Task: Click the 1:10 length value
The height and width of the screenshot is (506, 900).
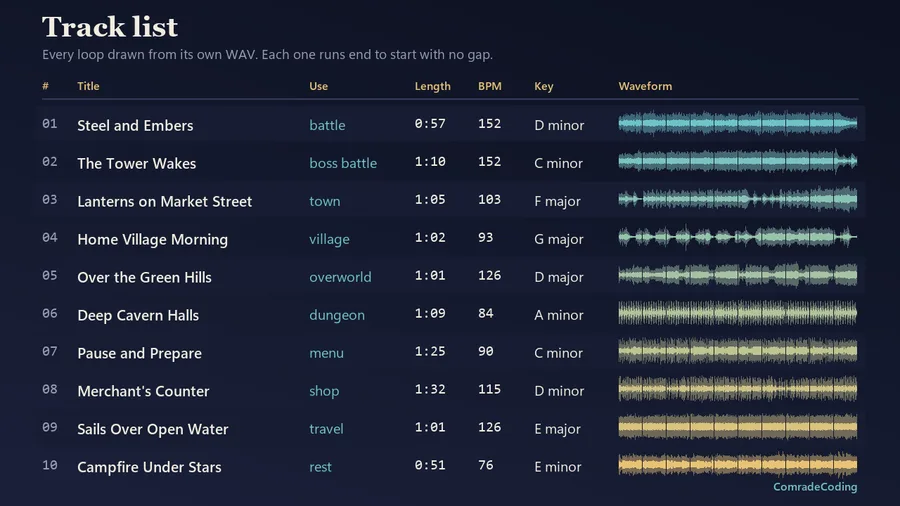Action: pyautogui.click(x=430, y=161)
